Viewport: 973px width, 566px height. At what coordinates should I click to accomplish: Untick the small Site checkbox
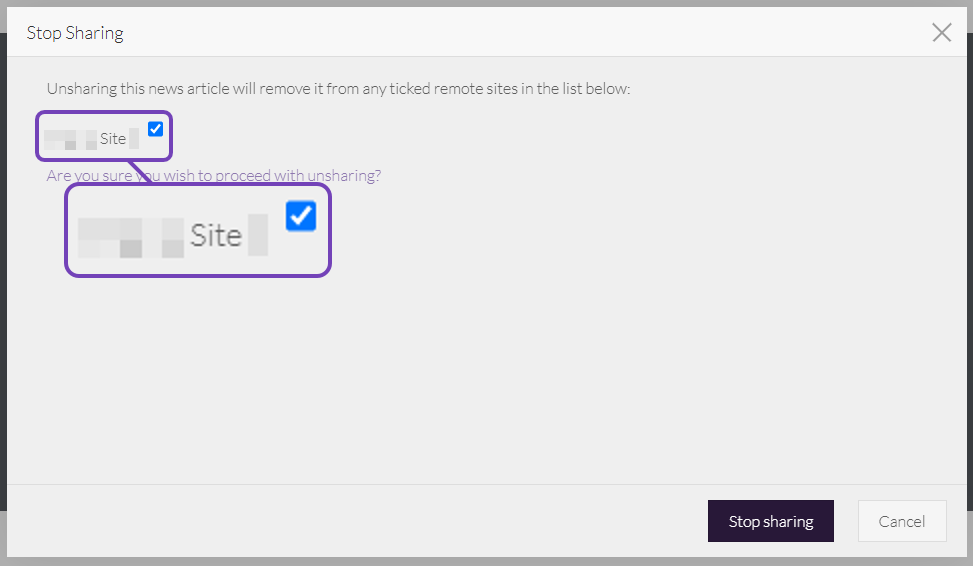point(155,129)
